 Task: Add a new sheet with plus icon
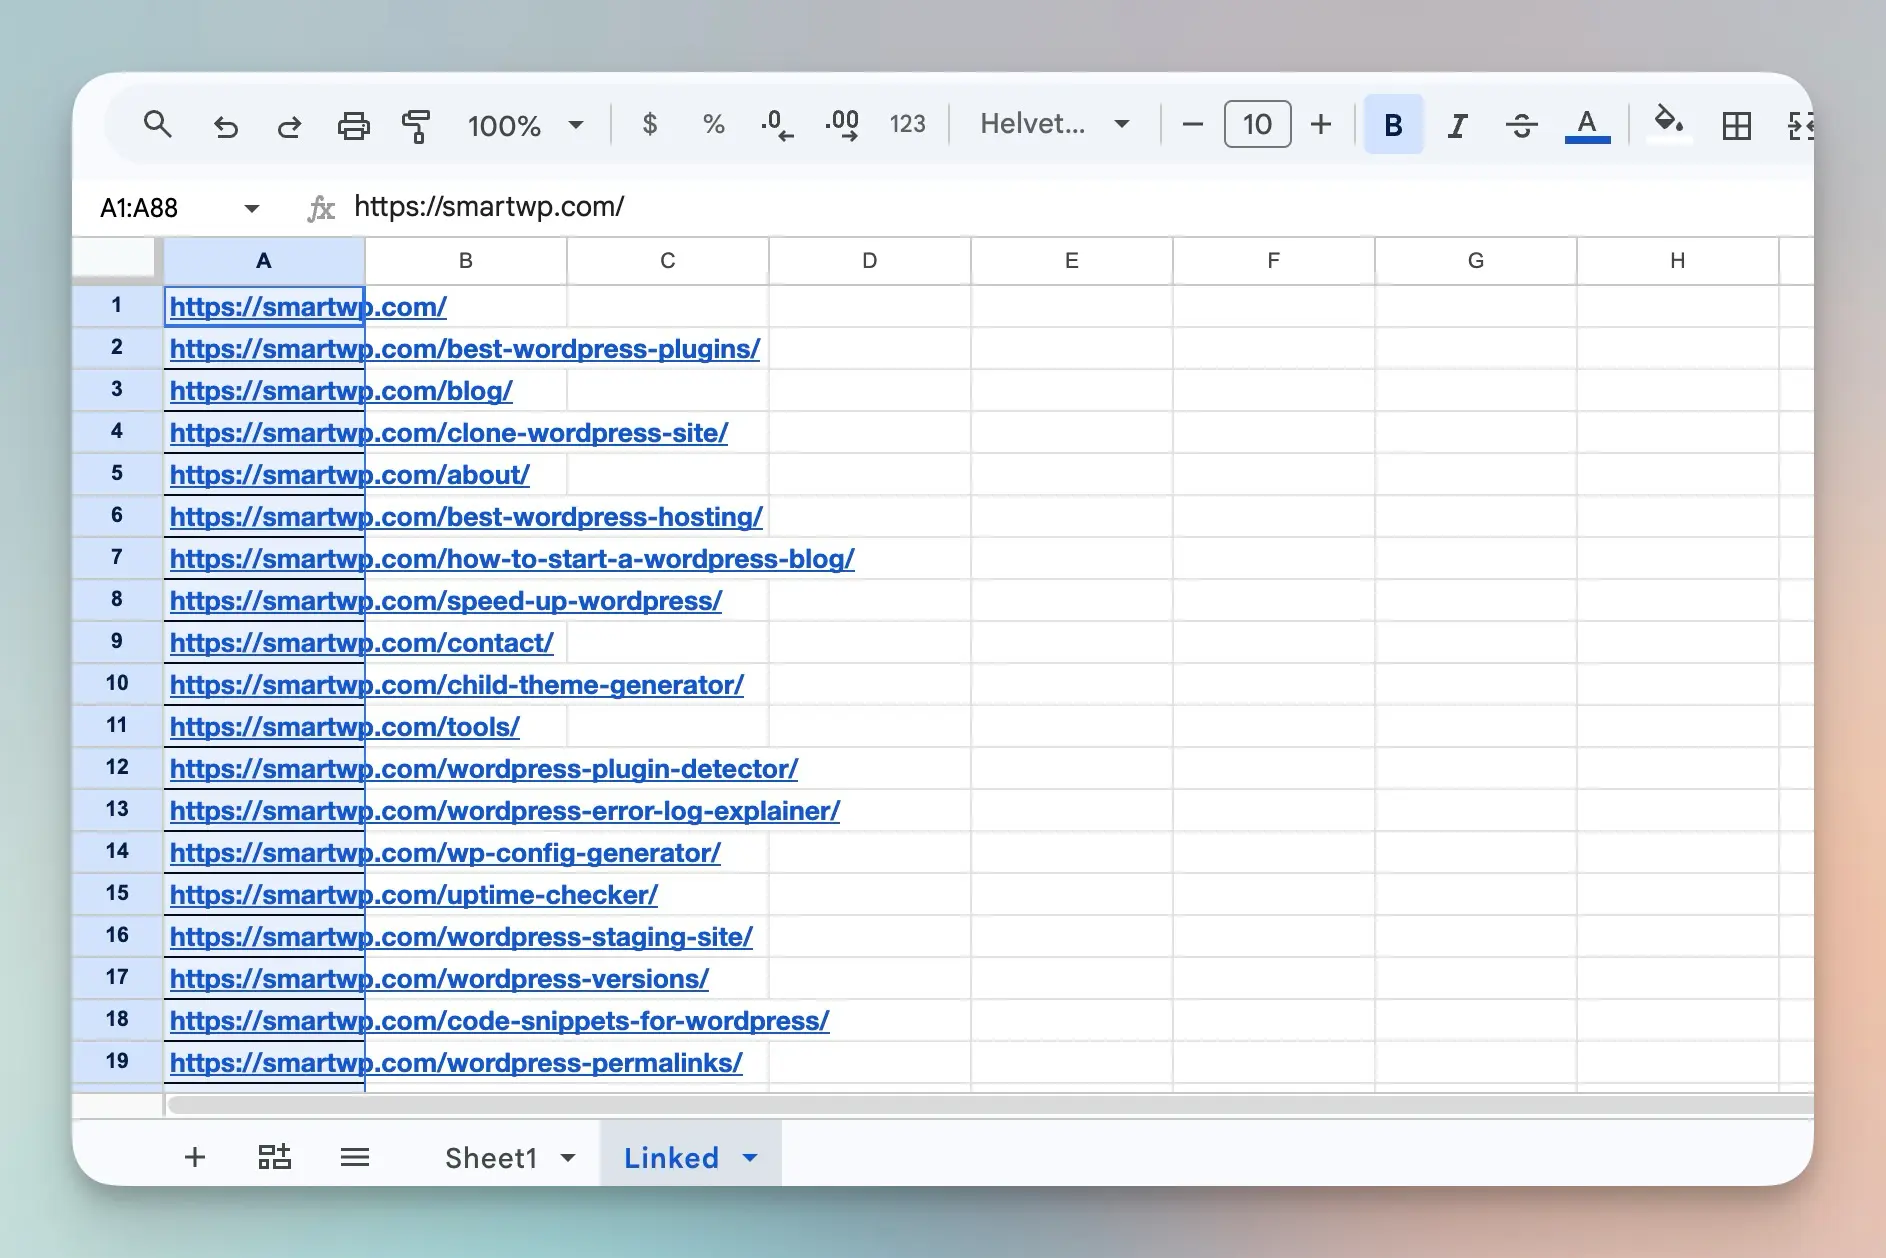click(195, 1157)
